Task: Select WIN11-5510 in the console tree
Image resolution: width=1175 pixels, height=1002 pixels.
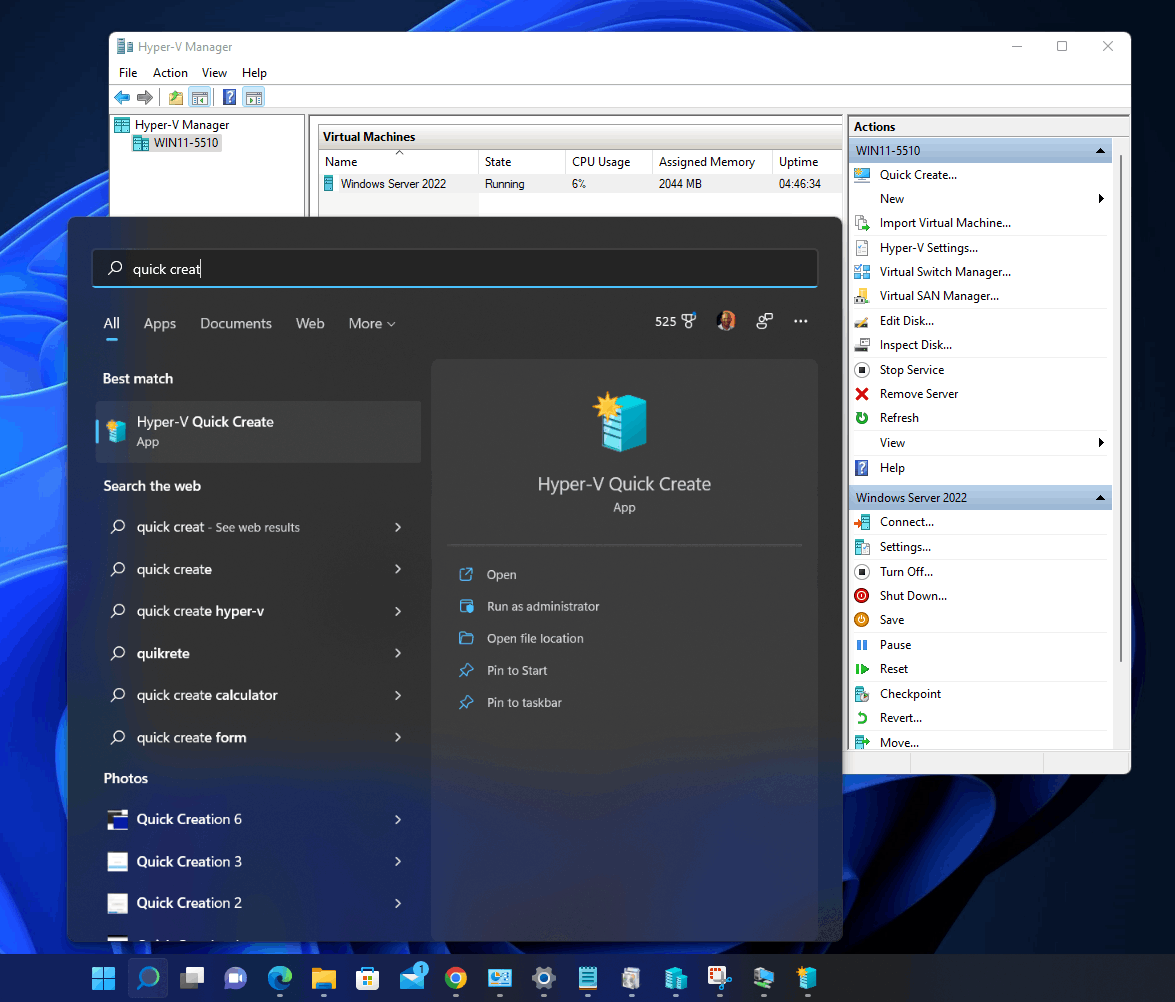Action: 186,142
